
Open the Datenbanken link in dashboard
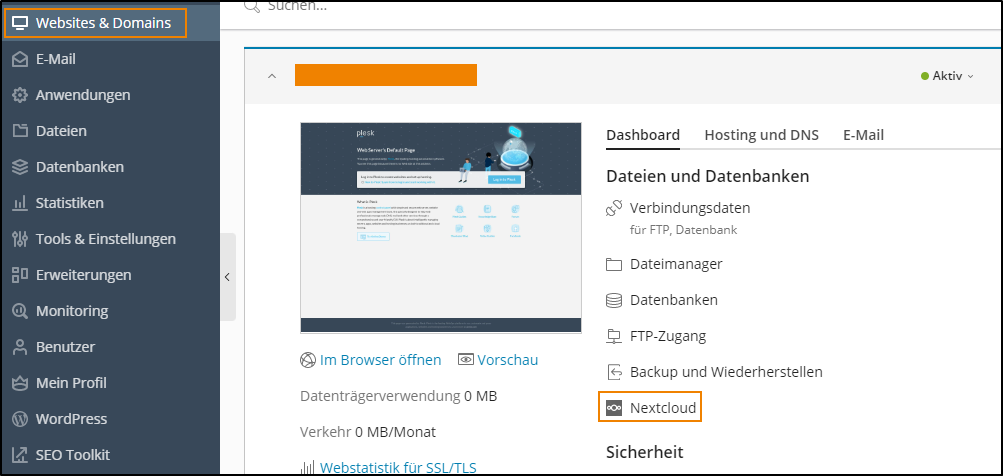click(674, 300)
